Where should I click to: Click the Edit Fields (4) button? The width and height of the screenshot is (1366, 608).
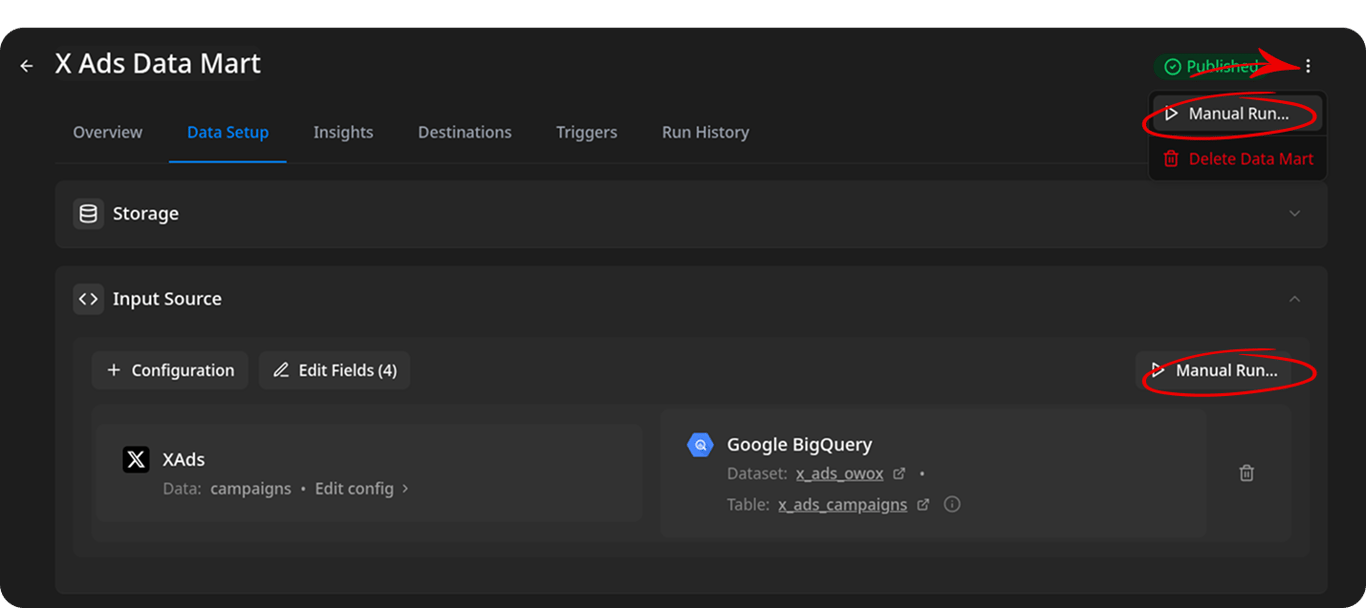pyautogui.click(x=334, y=370)
